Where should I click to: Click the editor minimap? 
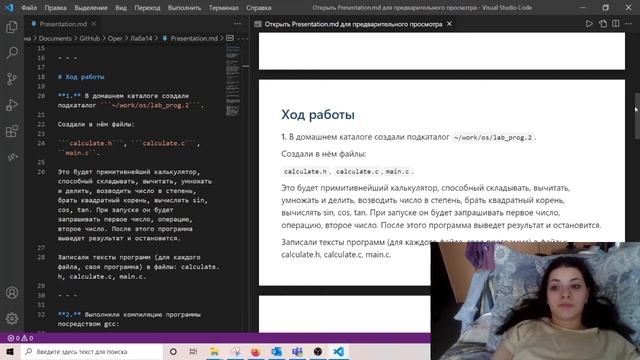(233, 81)
